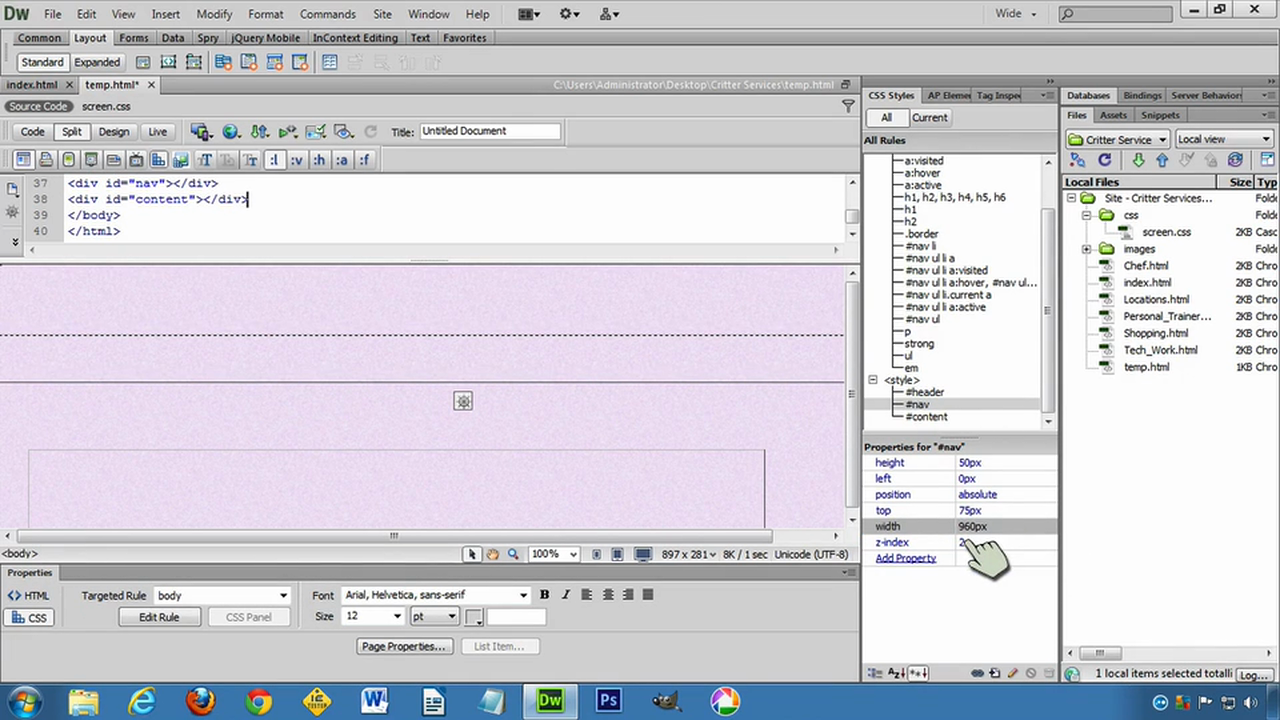Click the Preview in Browser globe icon
1280x720 pixels.
(230, 131)
